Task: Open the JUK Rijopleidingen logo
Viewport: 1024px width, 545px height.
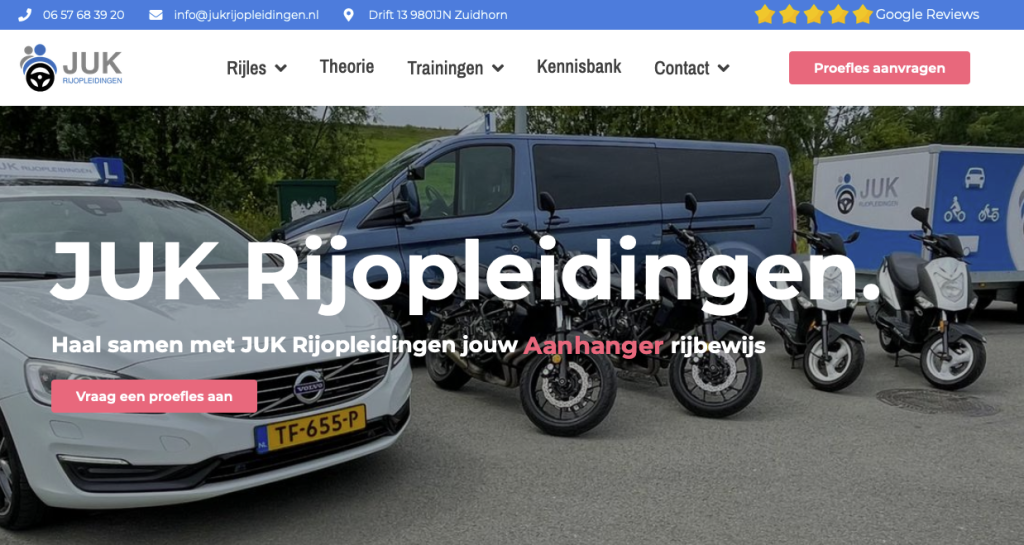Action: (71, 67)
